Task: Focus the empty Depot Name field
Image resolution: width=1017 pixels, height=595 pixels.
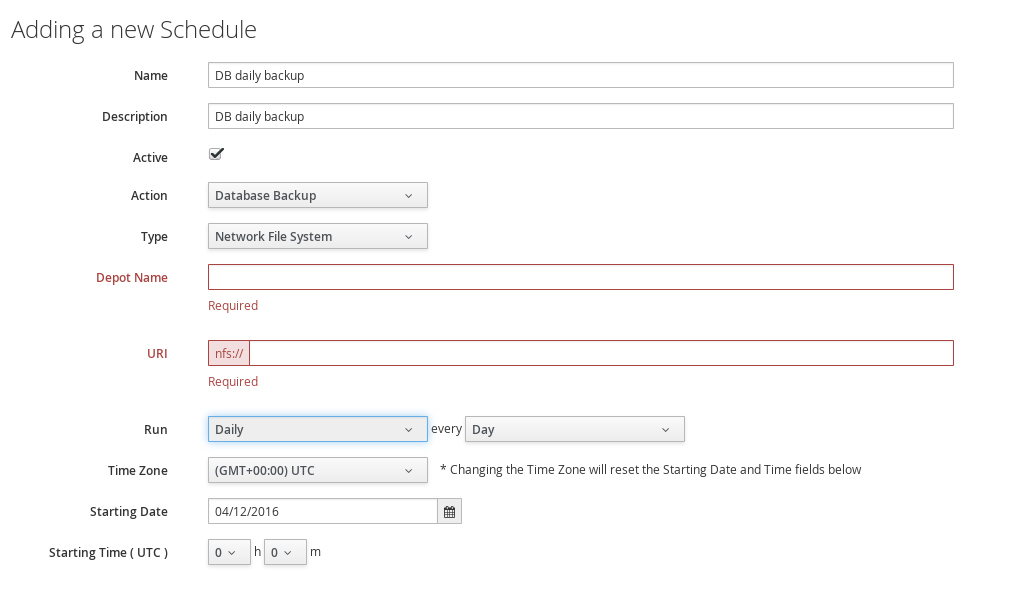Action: click(x=580, y=277)
